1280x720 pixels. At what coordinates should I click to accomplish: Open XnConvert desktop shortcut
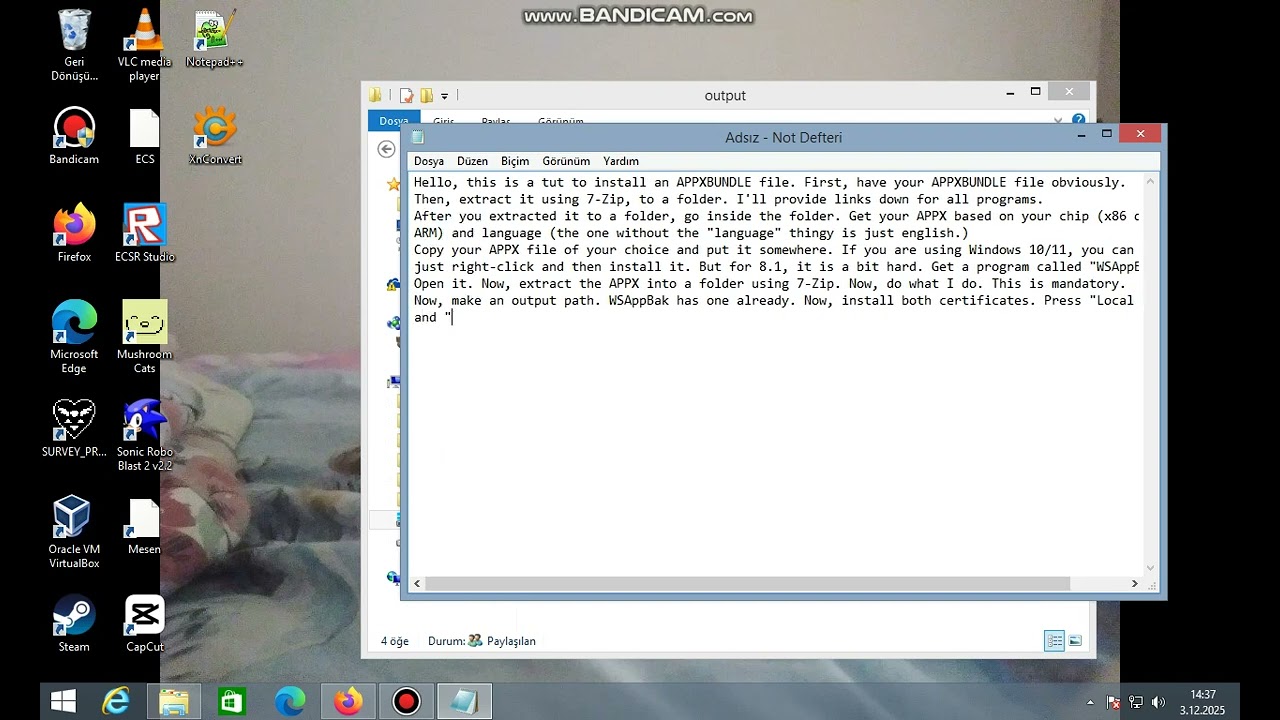pos(215,137)
